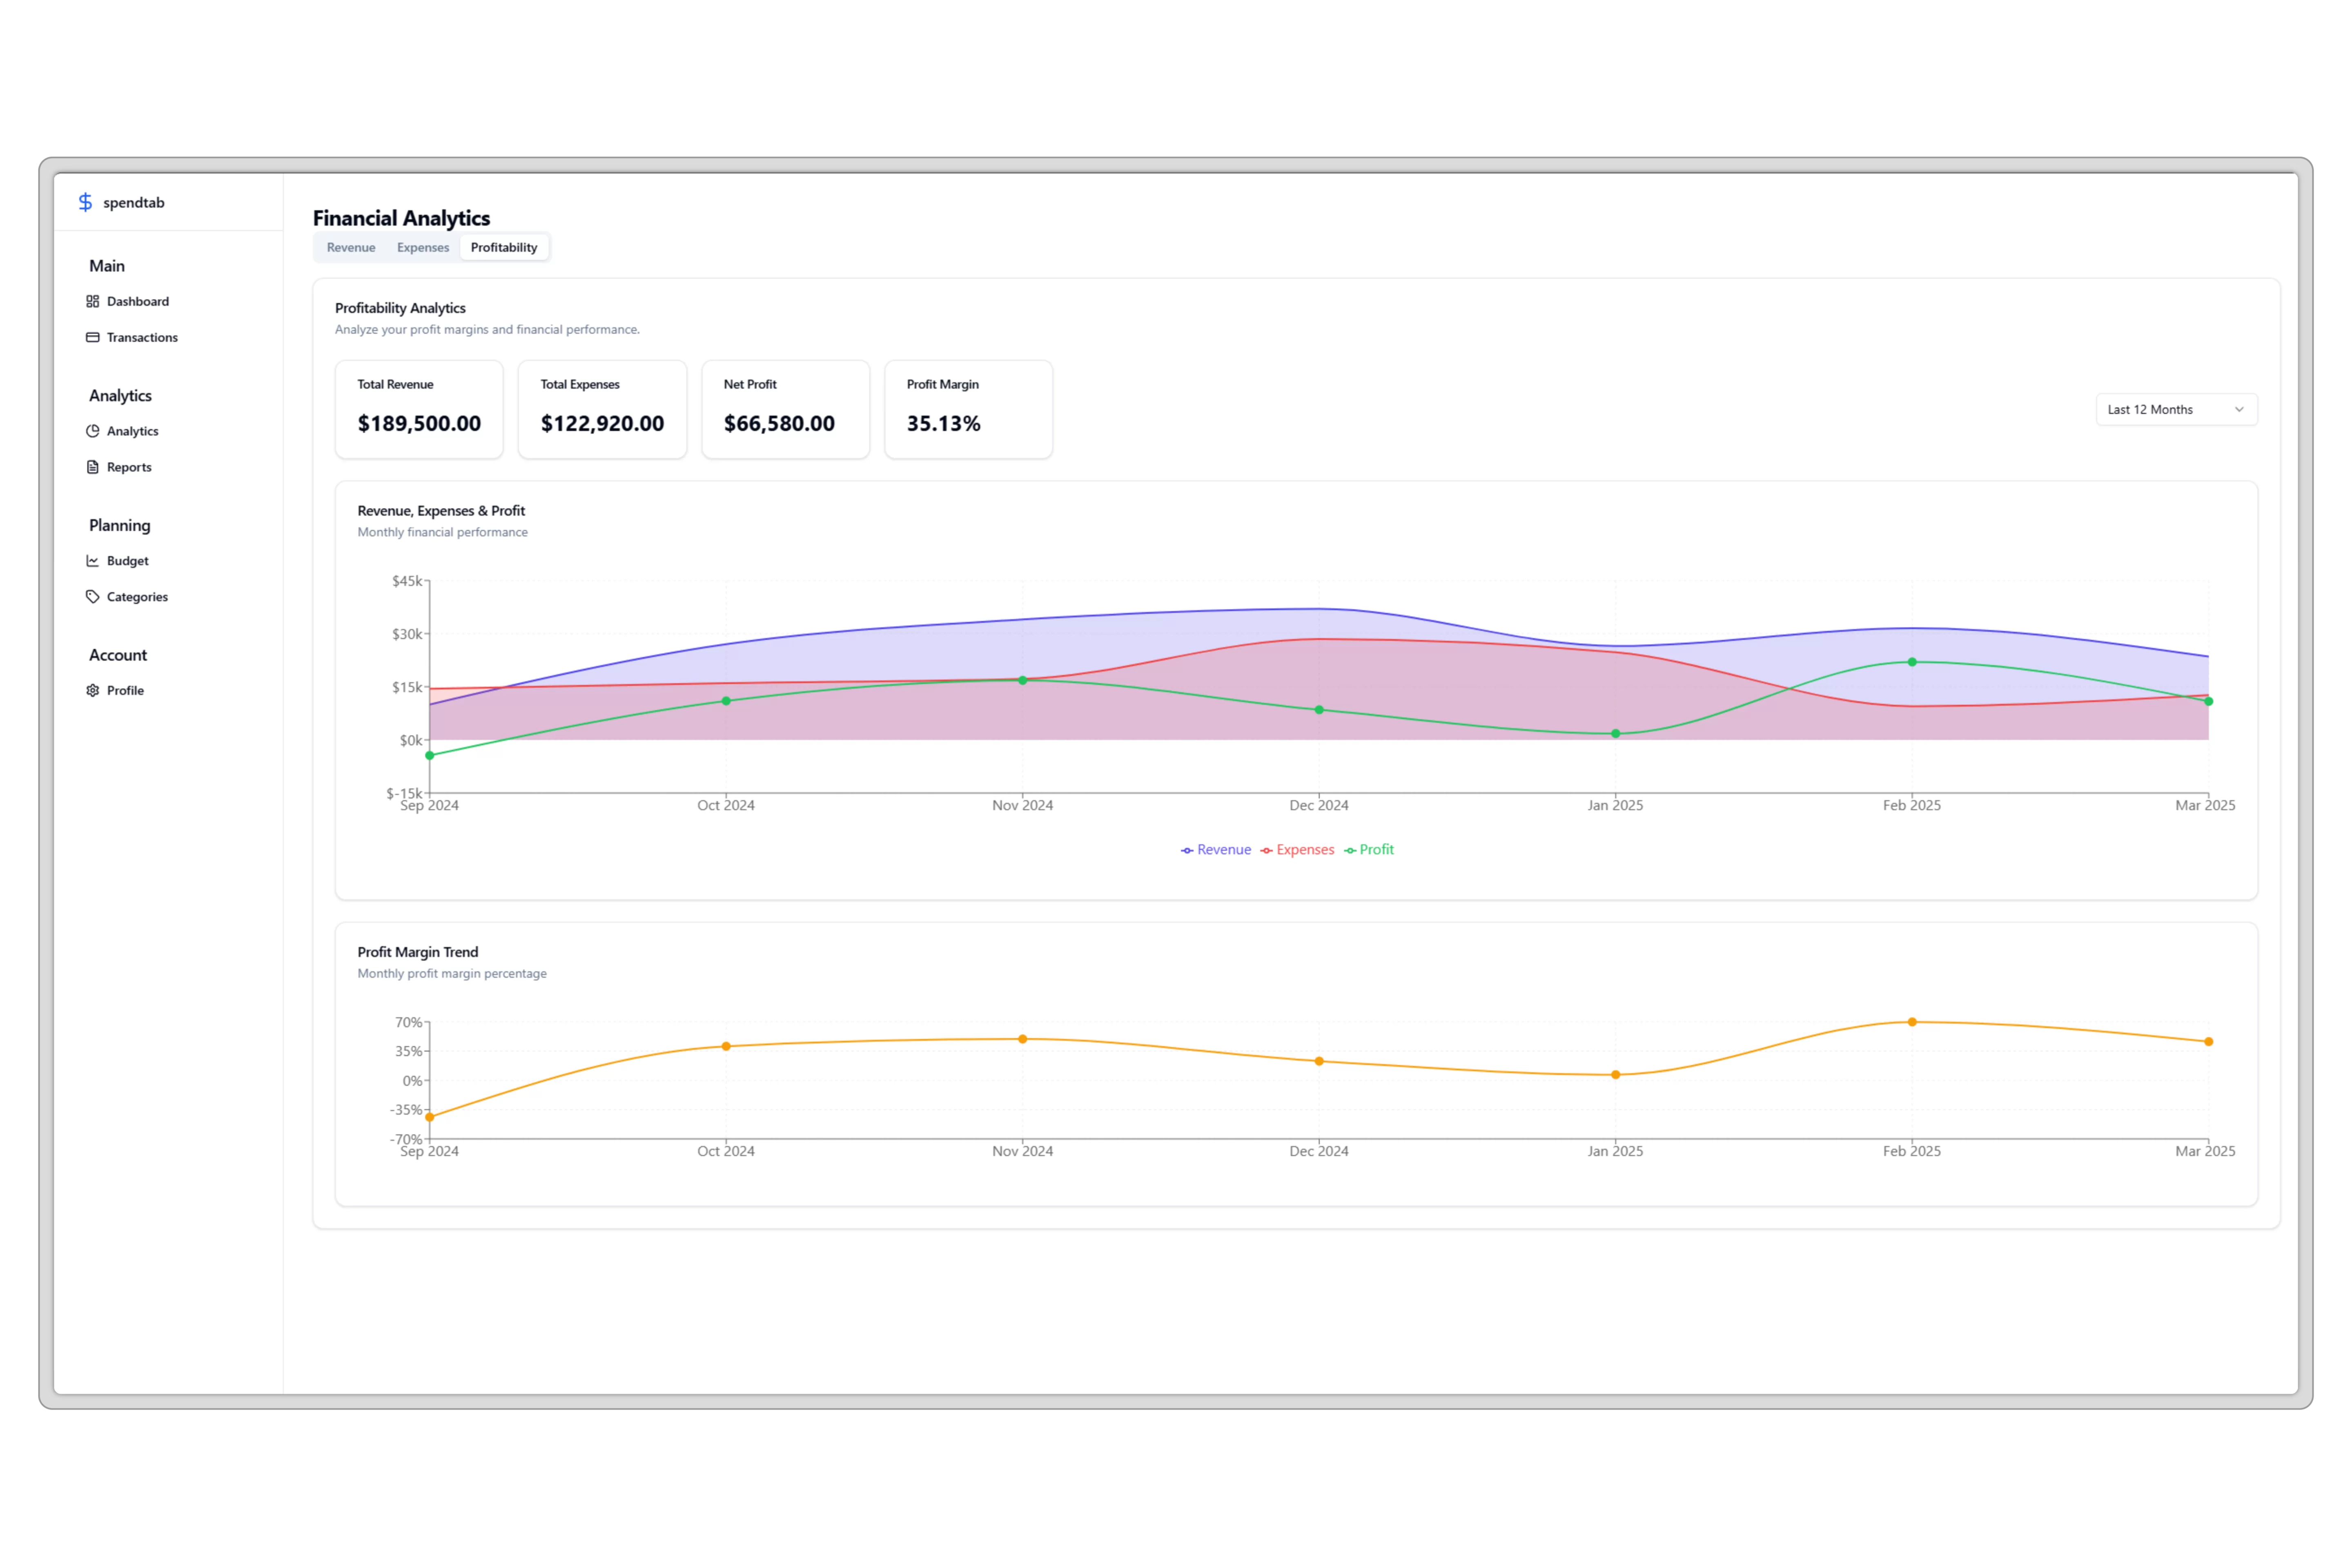Click the Sep 2024 margin trend point
Screen dimensions: 2352x1568
click(430, 1117)
